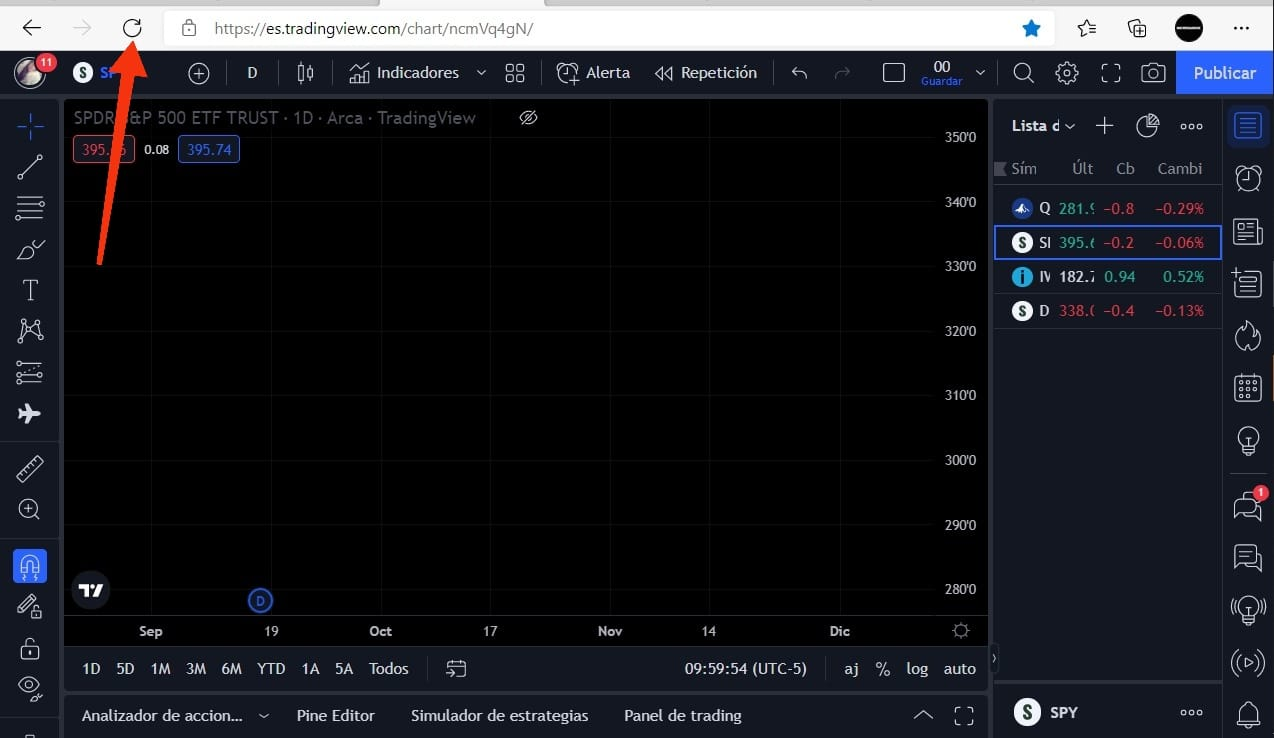The width and height of the screenshot is (1274, 738).
Task: Open the Indicadores menu
Action: 404,73
